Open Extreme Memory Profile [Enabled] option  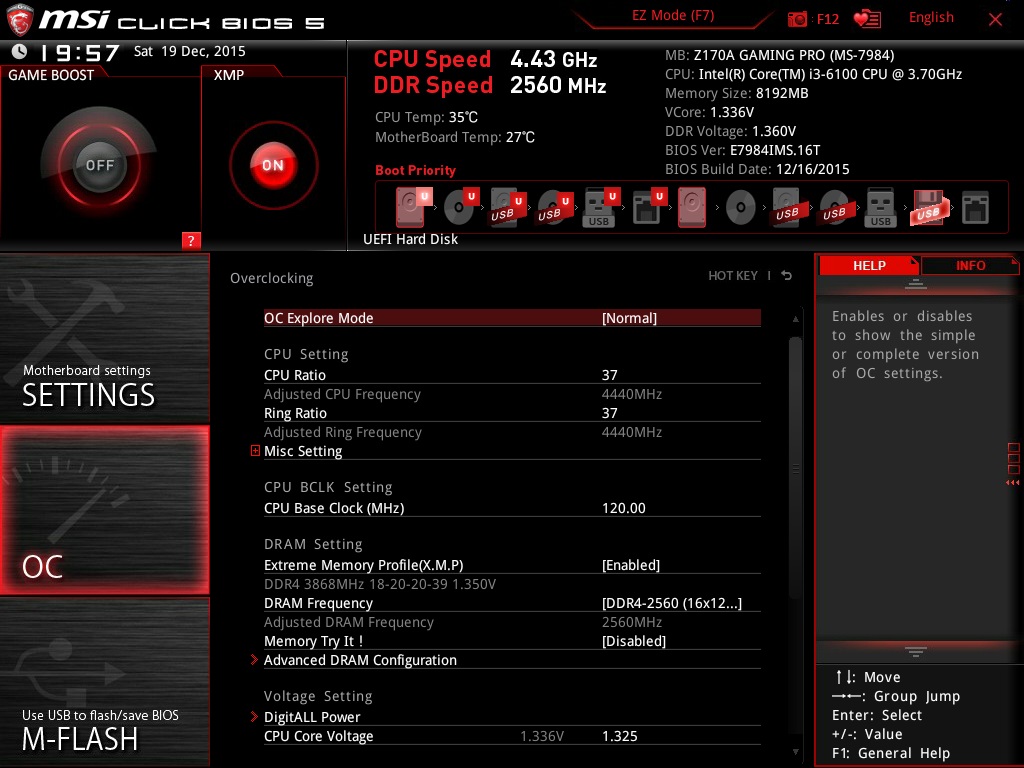pyautogui.click(x=512, y=565)
